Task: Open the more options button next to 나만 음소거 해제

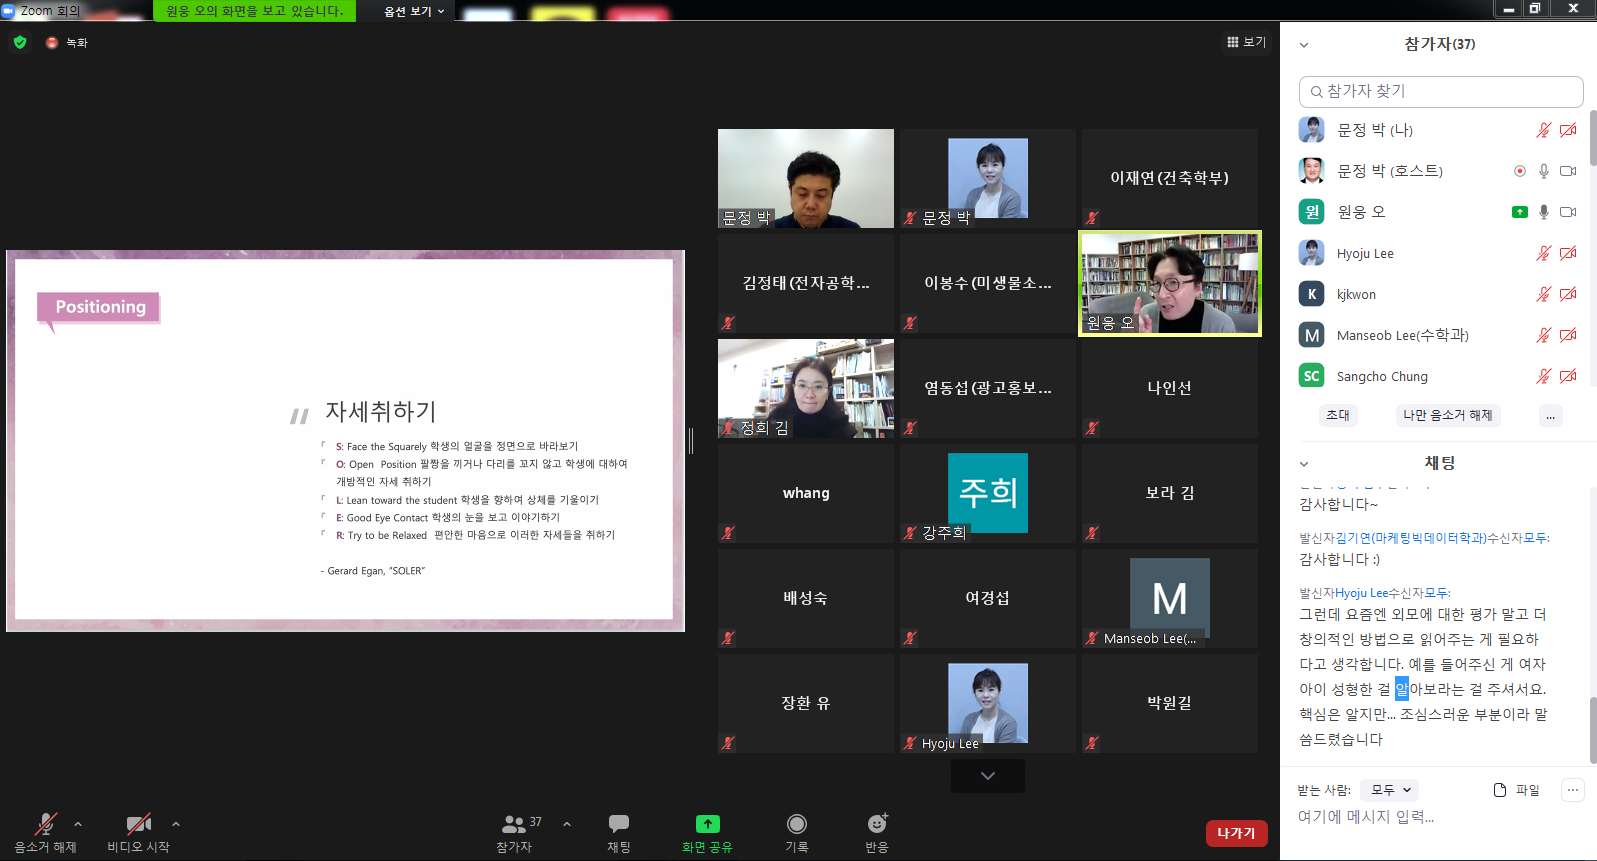Action: [1550, 415]
